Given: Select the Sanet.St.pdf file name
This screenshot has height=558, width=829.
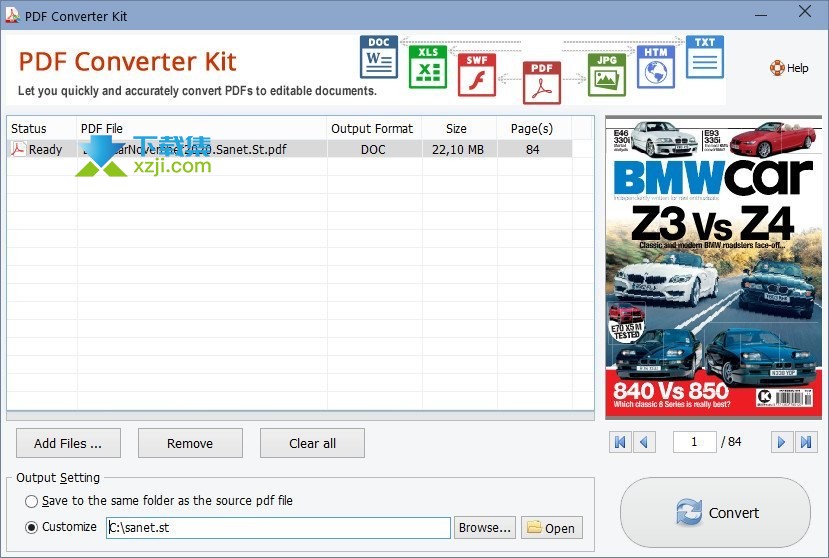Looking at the screenshot, I should [x=185, y=150].
